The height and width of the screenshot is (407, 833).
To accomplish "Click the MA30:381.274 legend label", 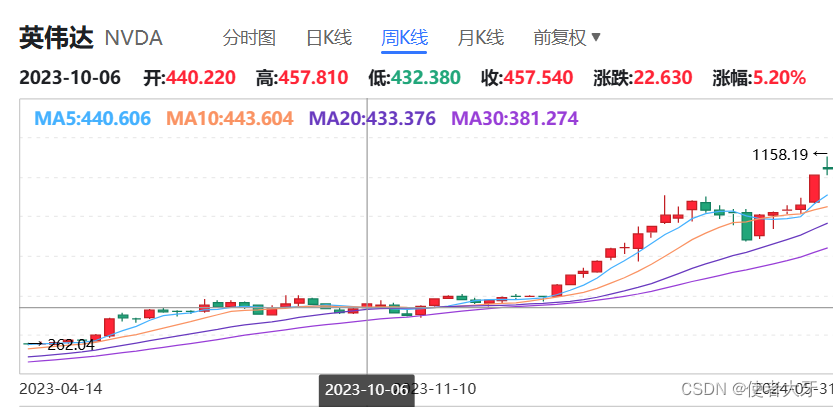I will [x=514, y=118].
